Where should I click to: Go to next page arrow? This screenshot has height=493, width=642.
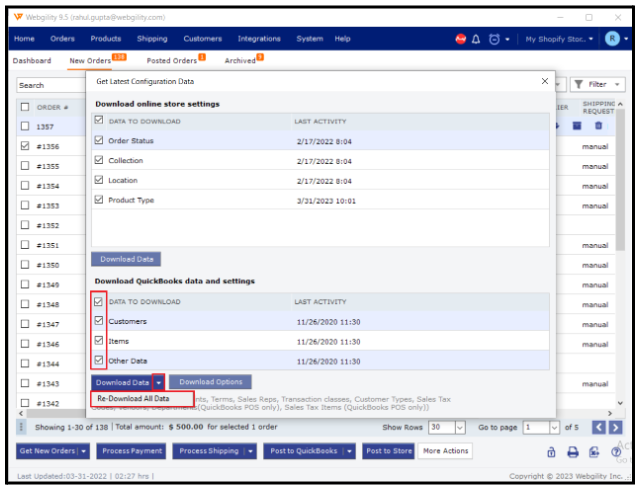tap(615, 427)
